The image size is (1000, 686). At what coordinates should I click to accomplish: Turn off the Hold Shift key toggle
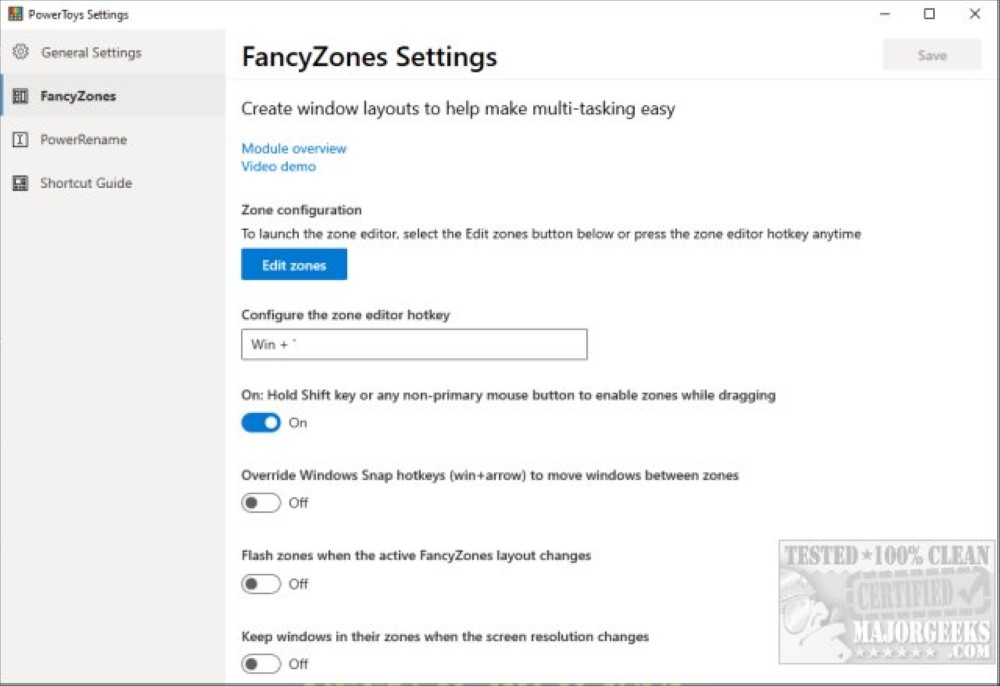(x=261, y=422)
